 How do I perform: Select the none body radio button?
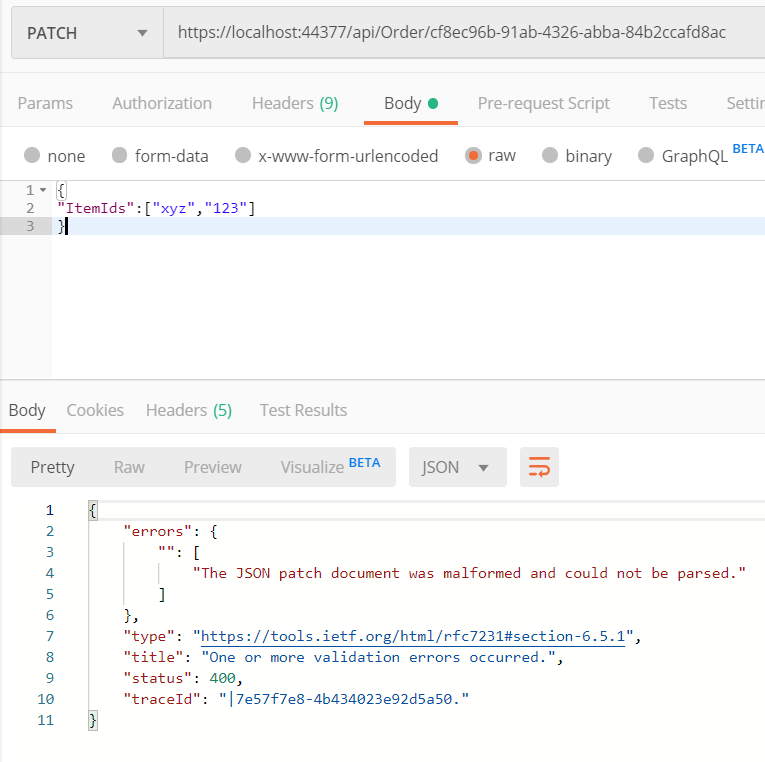tap(32, 155)
